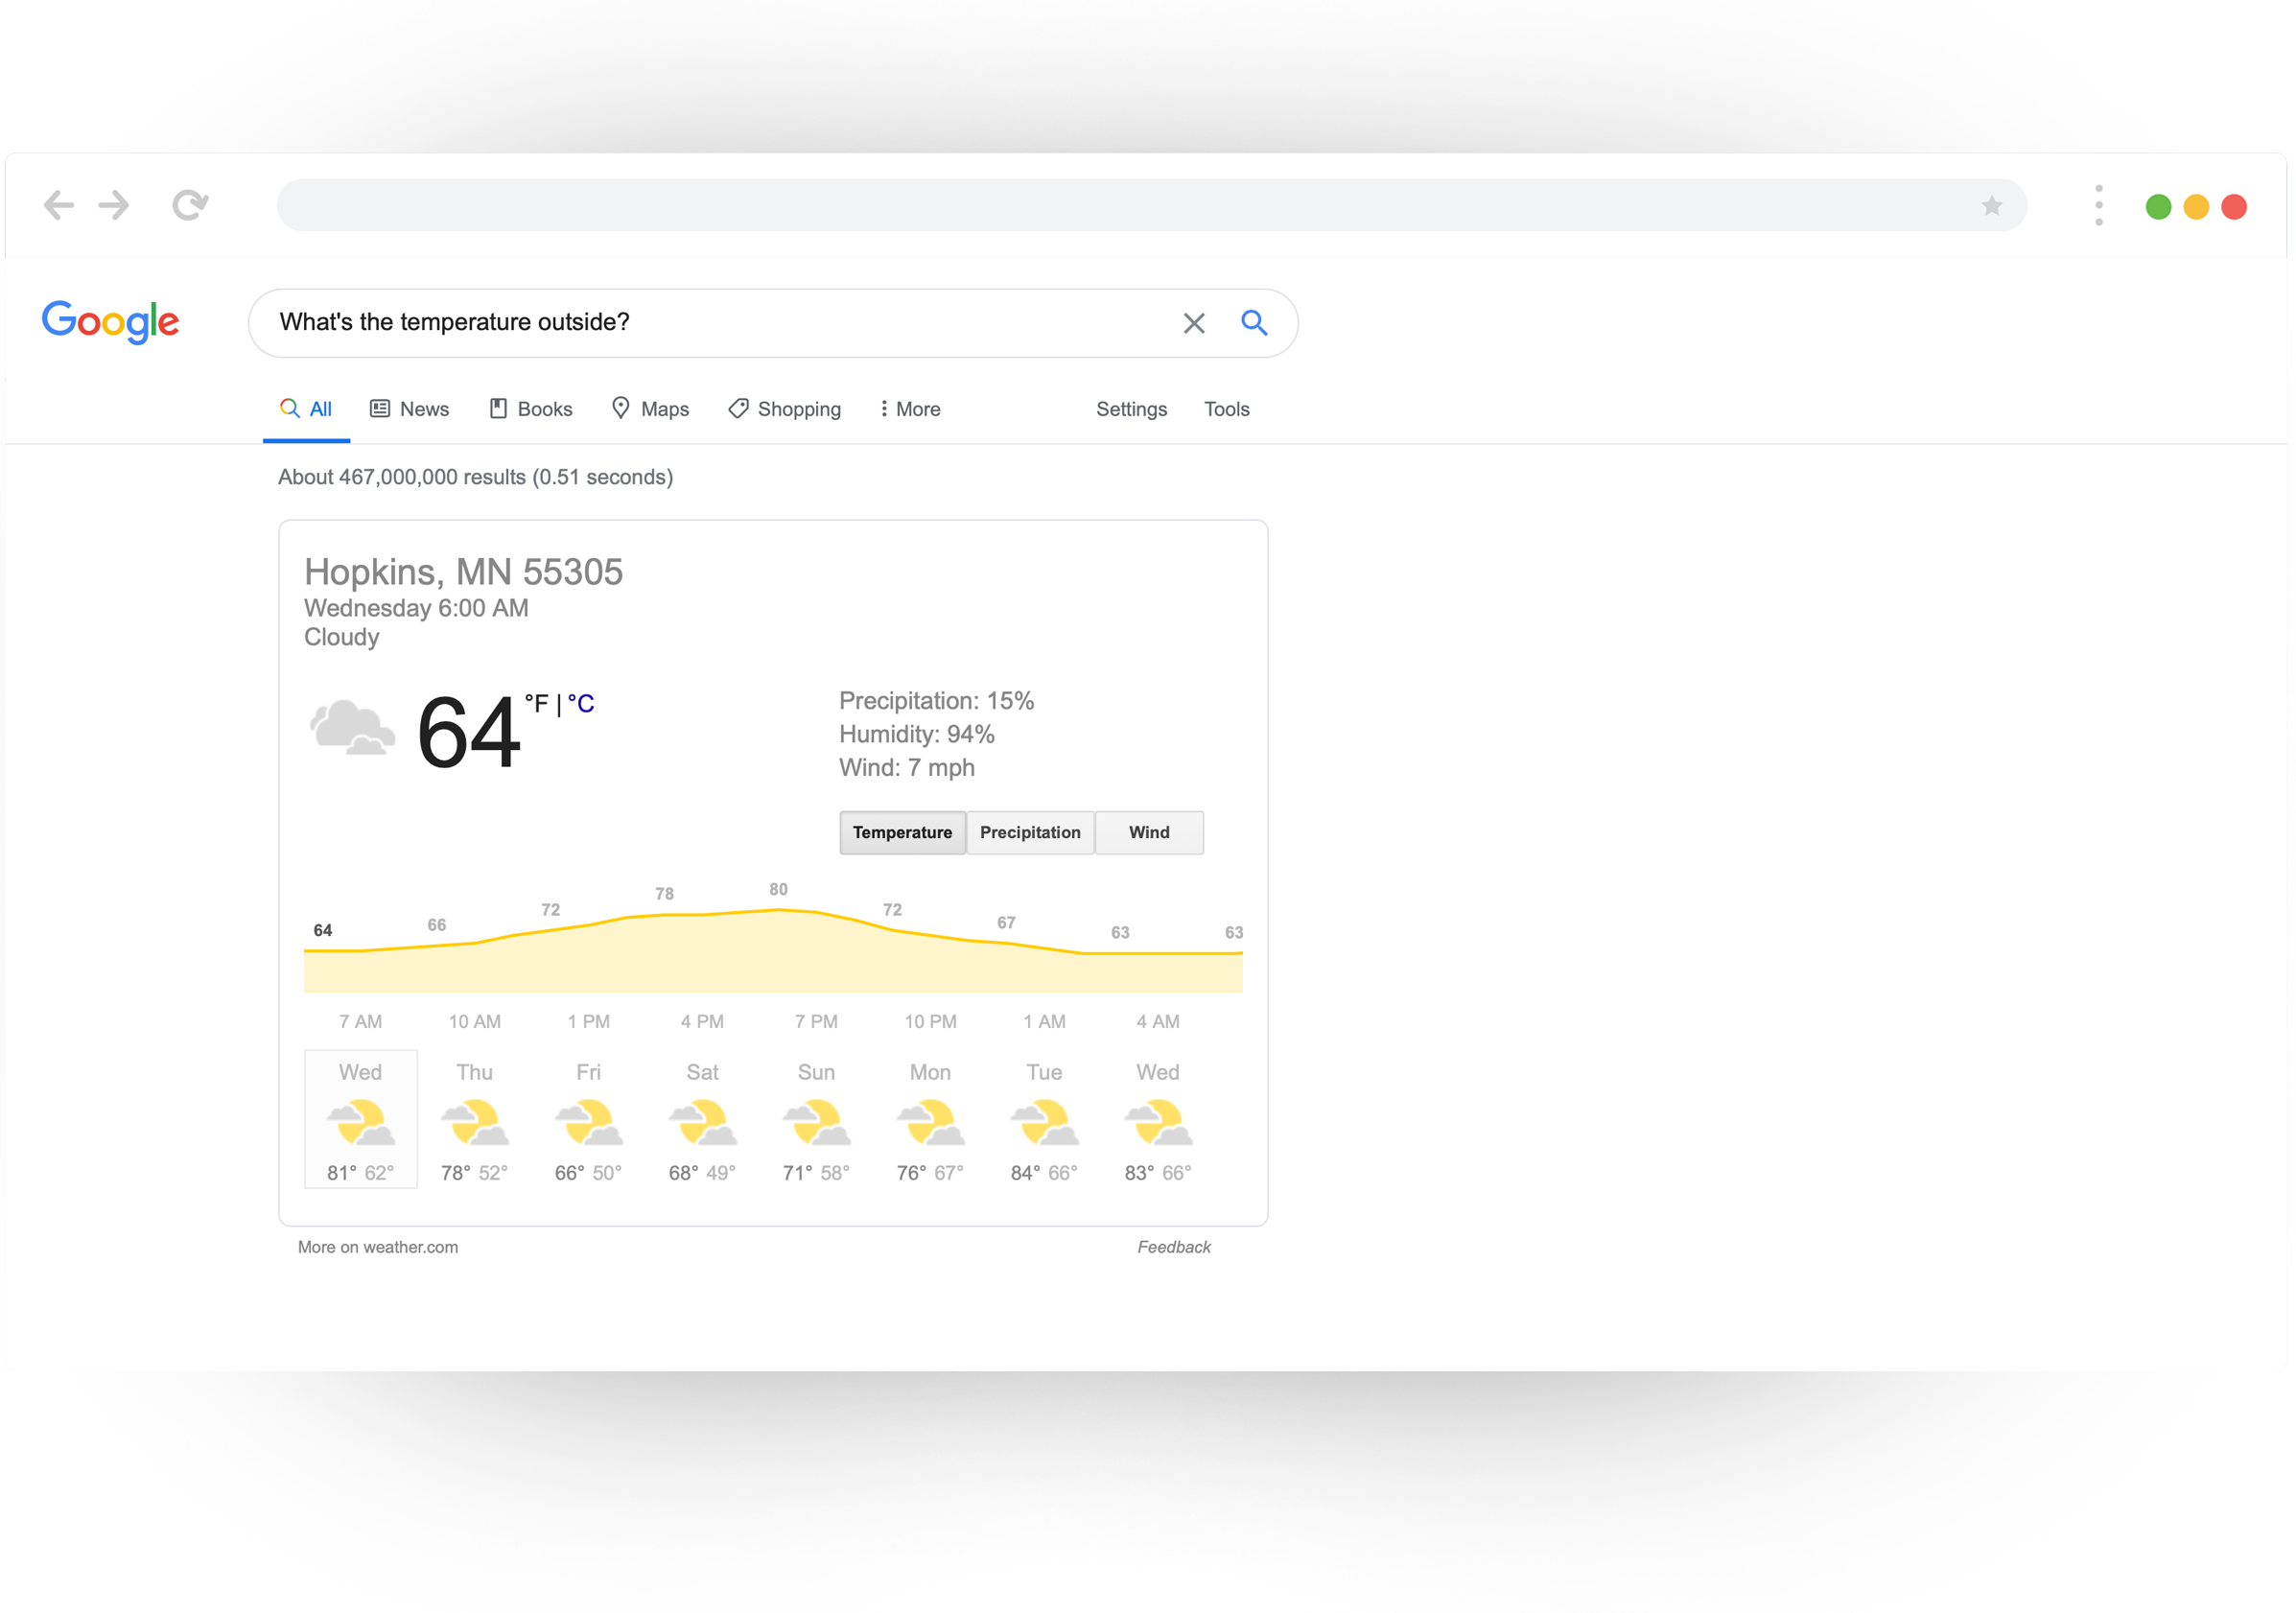Reload the page with refresh icon
Image resolution: width=2296 pixels, height=1613 pixels.
click(x=190, y=205)
